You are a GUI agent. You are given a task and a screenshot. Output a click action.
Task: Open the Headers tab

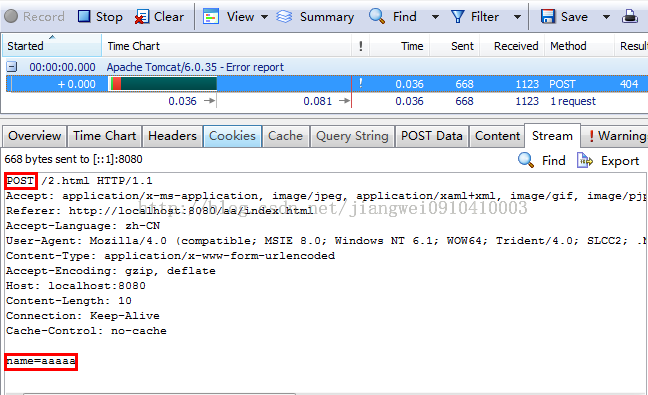point(172,136)
